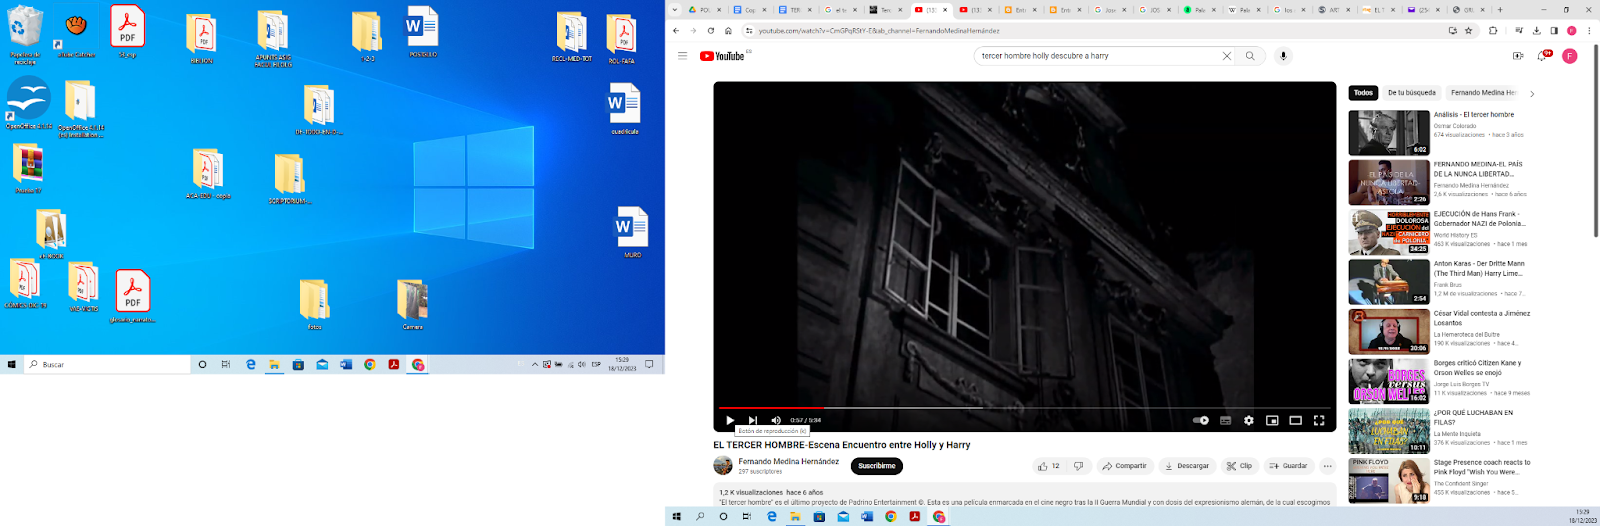Screen dimensions: 1600x526
Task: Click the red video progress bar
Action: coord(770,408)
